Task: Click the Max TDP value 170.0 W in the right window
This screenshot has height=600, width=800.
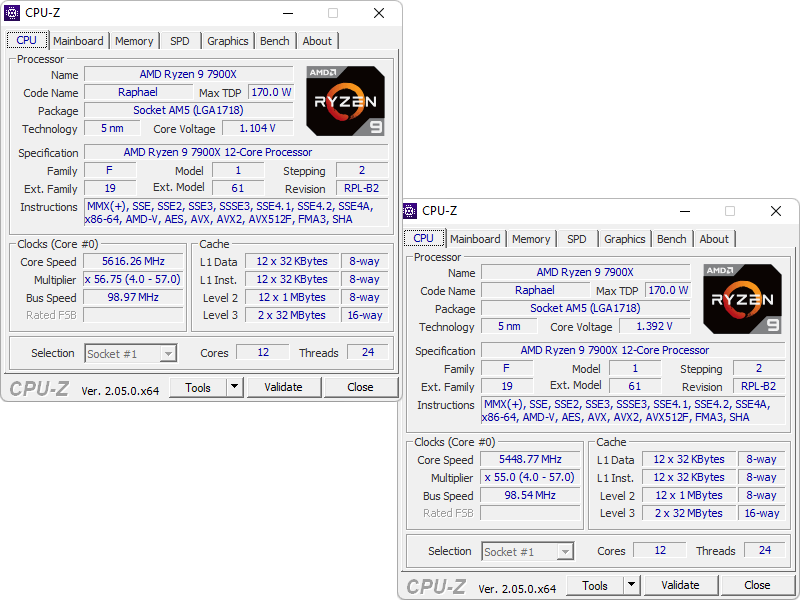Action: click(668, 290)
